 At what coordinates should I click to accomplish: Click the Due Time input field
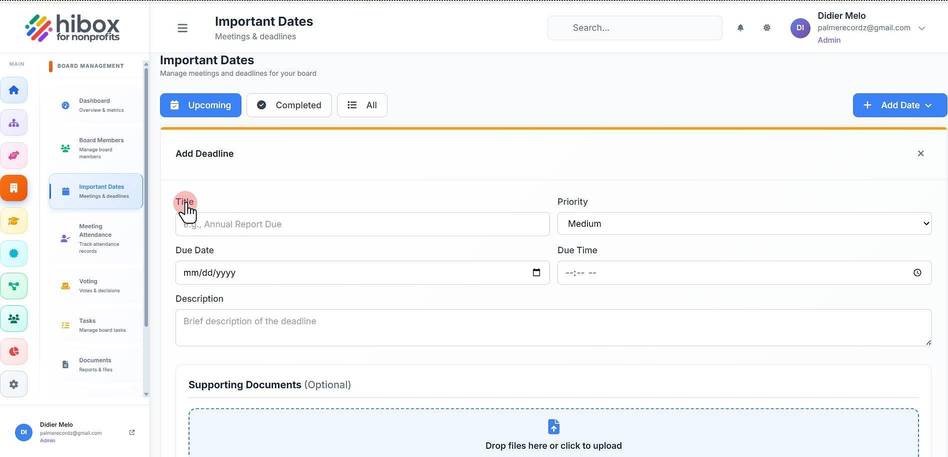pos(744,273)
